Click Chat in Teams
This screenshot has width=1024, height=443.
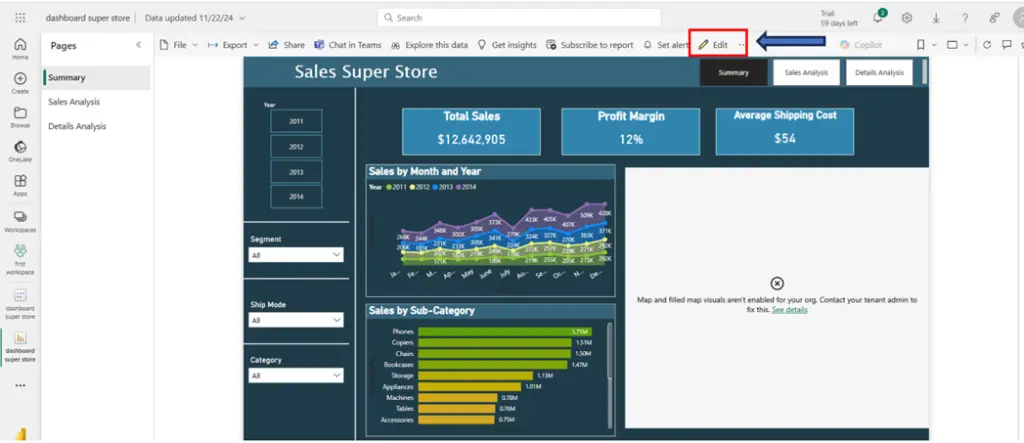[x=347, y=45]
